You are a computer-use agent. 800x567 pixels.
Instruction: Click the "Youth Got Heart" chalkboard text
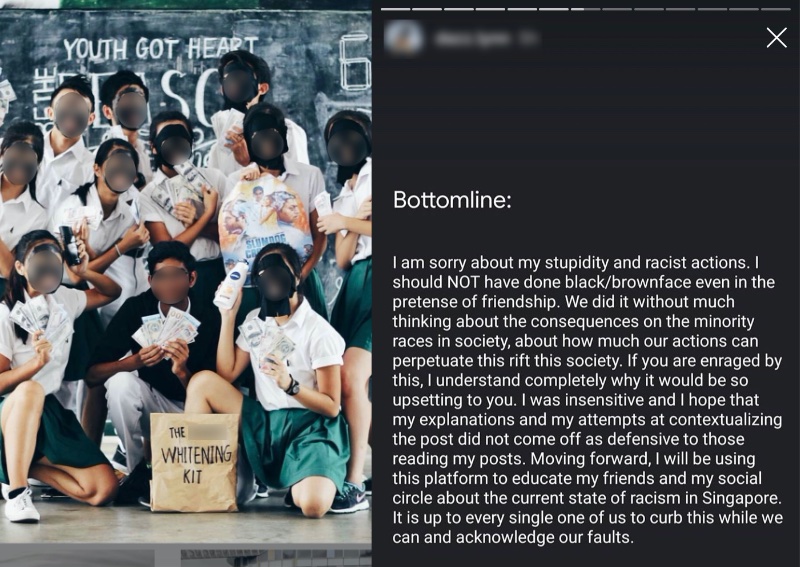point(161,49)
